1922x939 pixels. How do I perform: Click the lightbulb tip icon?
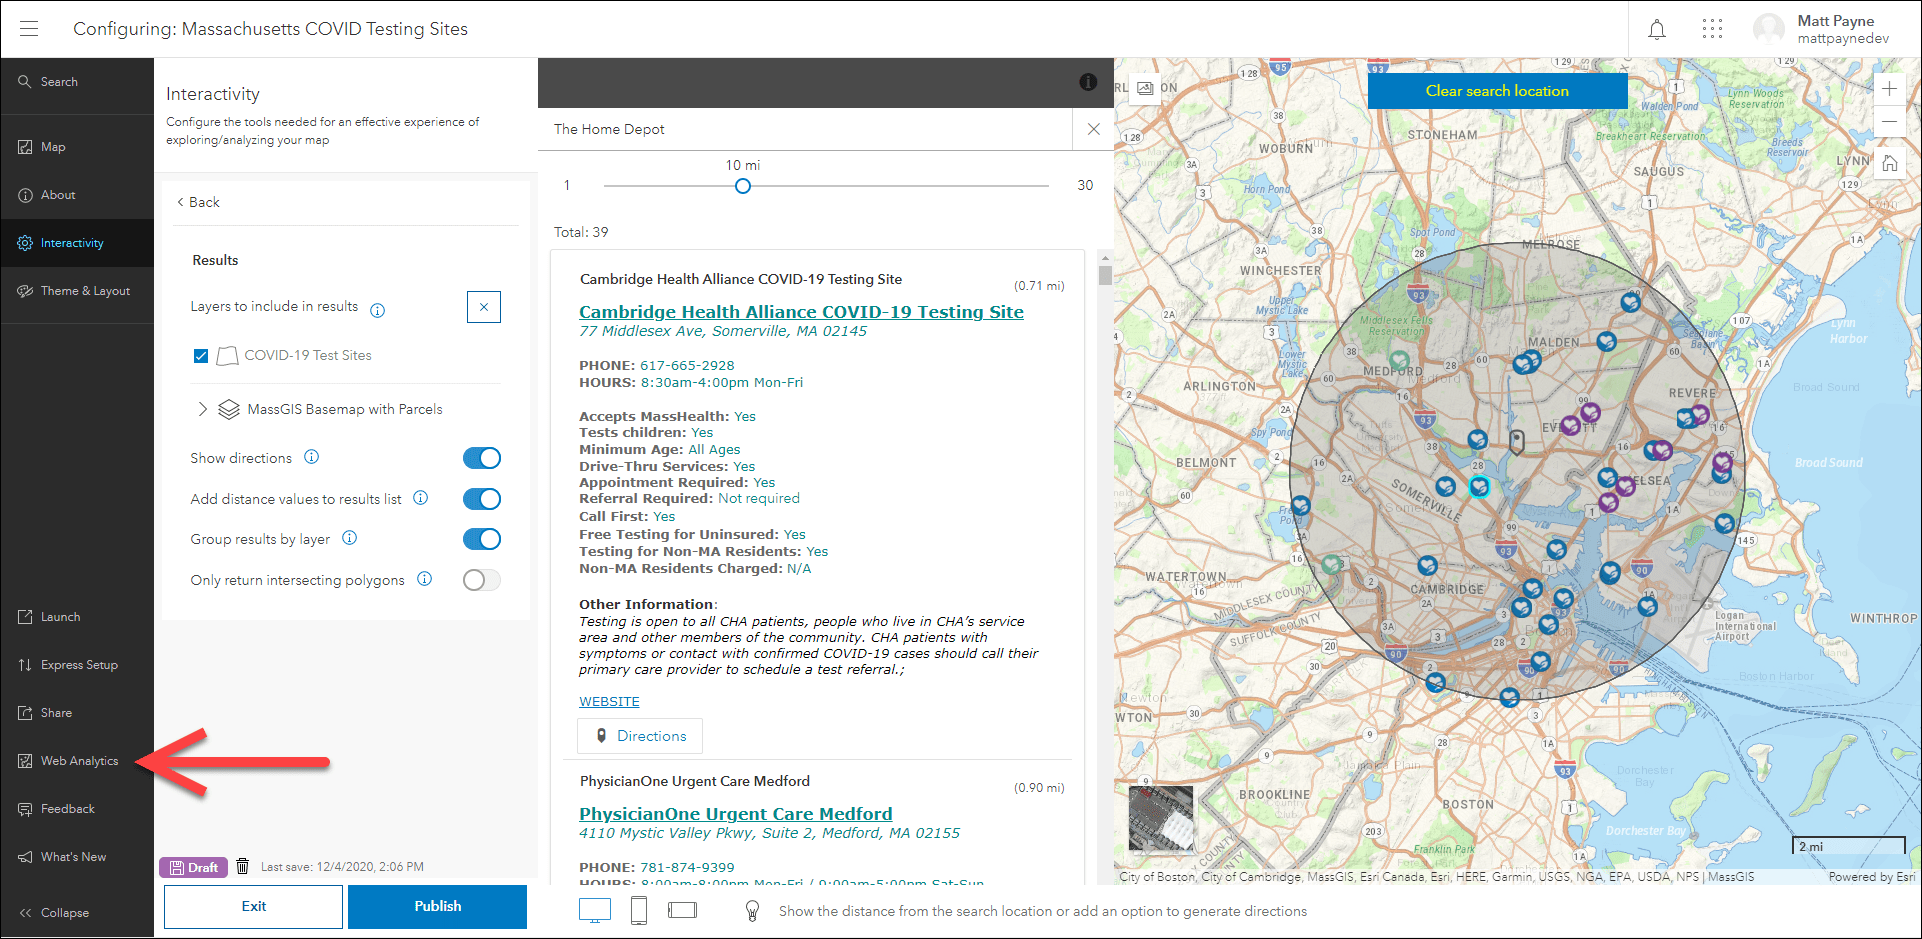[x=753, y=911]
